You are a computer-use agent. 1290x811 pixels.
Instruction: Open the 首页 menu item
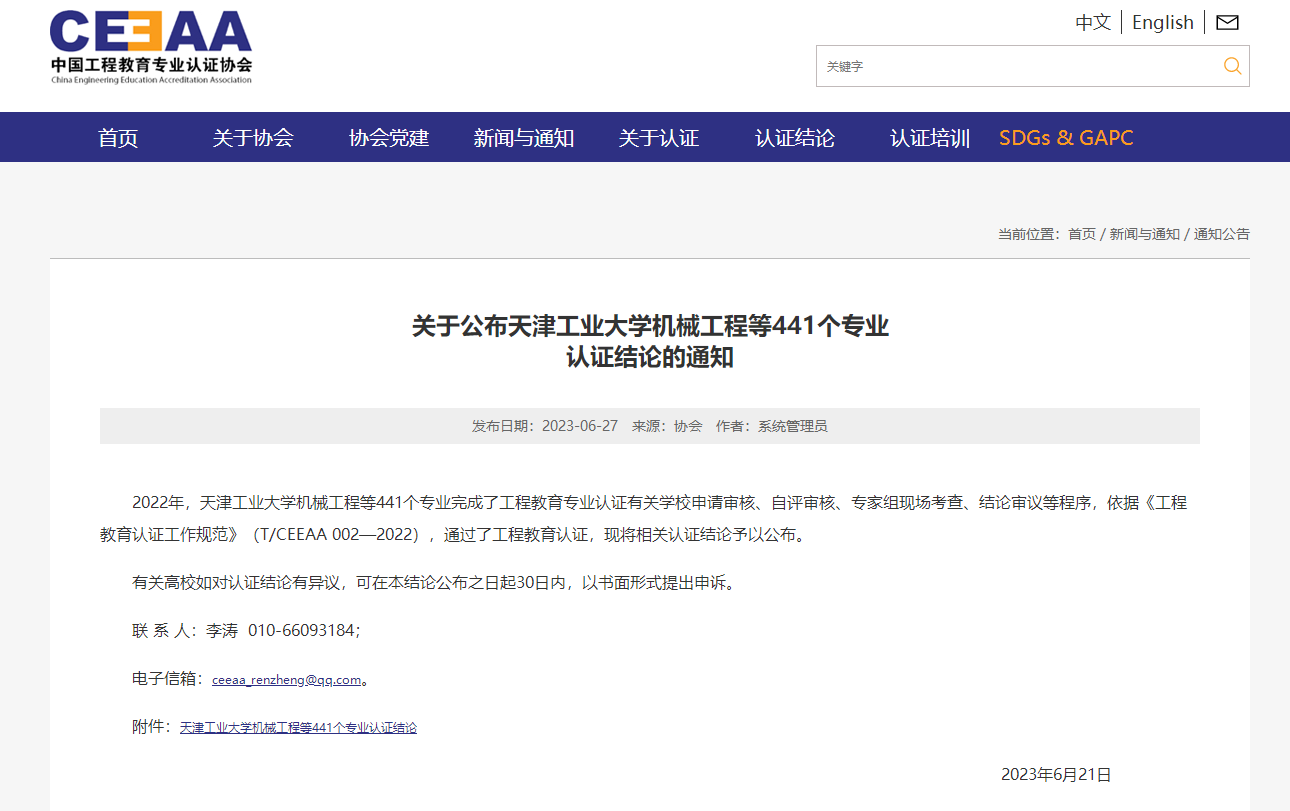[118, 138]
